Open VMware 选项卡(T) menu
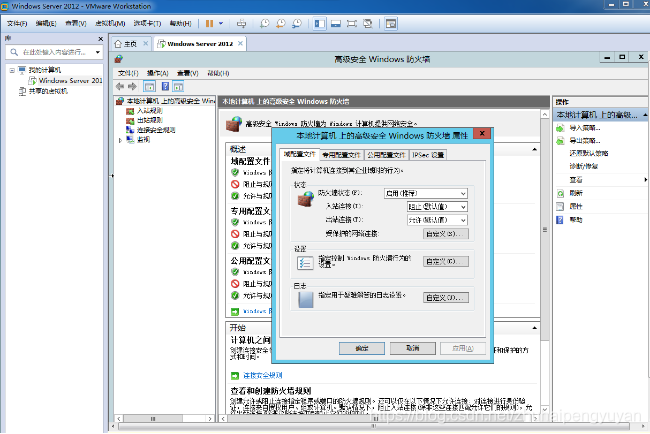650x434 pixels. (147, 24)
